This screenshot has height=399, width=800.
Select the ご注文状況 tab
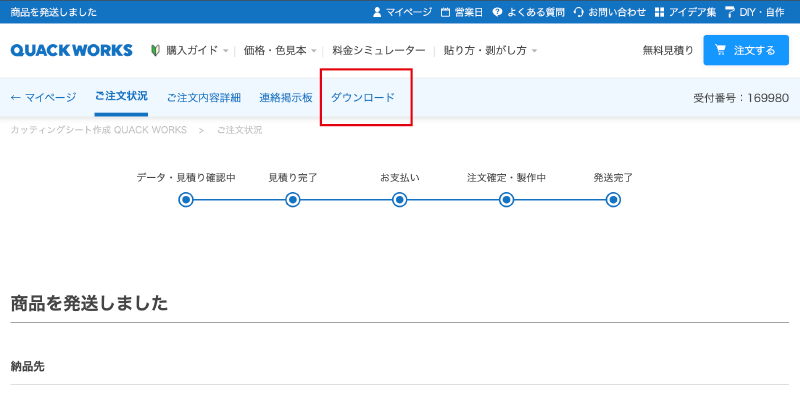coord(121,96)
